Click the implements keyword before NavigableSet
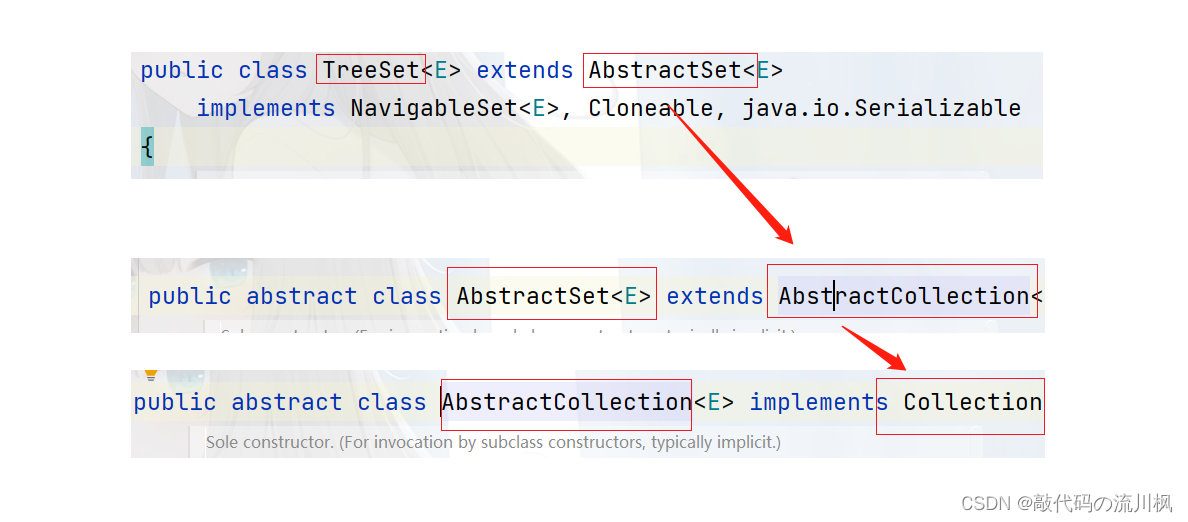Image resolution: width=1188 pixels, height=522 pixels. [266, 108]
